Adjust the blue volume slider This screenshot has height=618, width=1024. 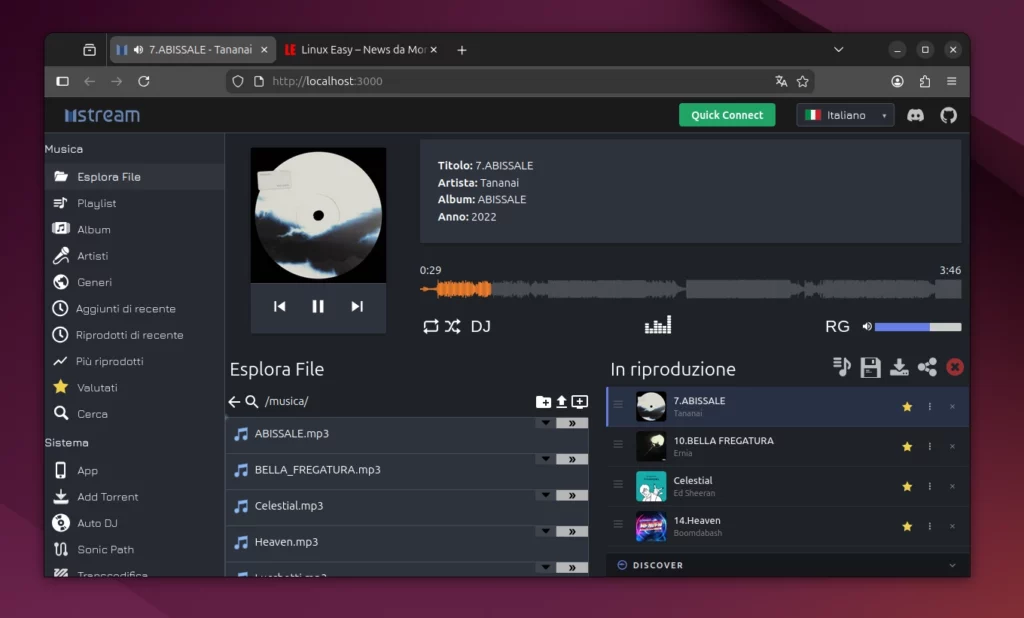(918, 327)
